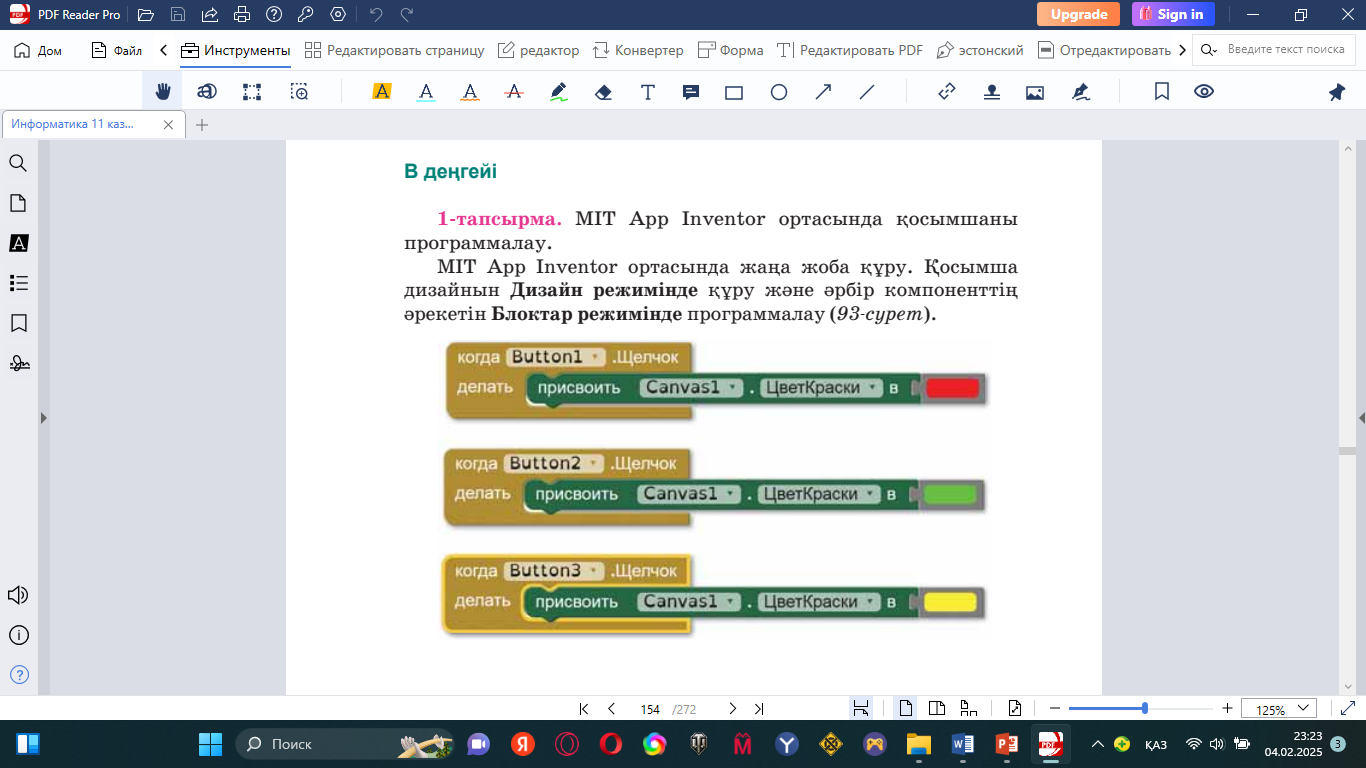Select the marquee area selection tool

click(252, 92)
